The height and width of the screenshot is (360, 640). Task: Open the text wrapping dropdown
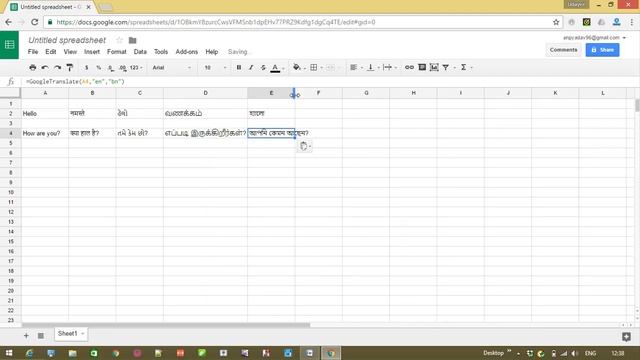[x=389, y=67]
